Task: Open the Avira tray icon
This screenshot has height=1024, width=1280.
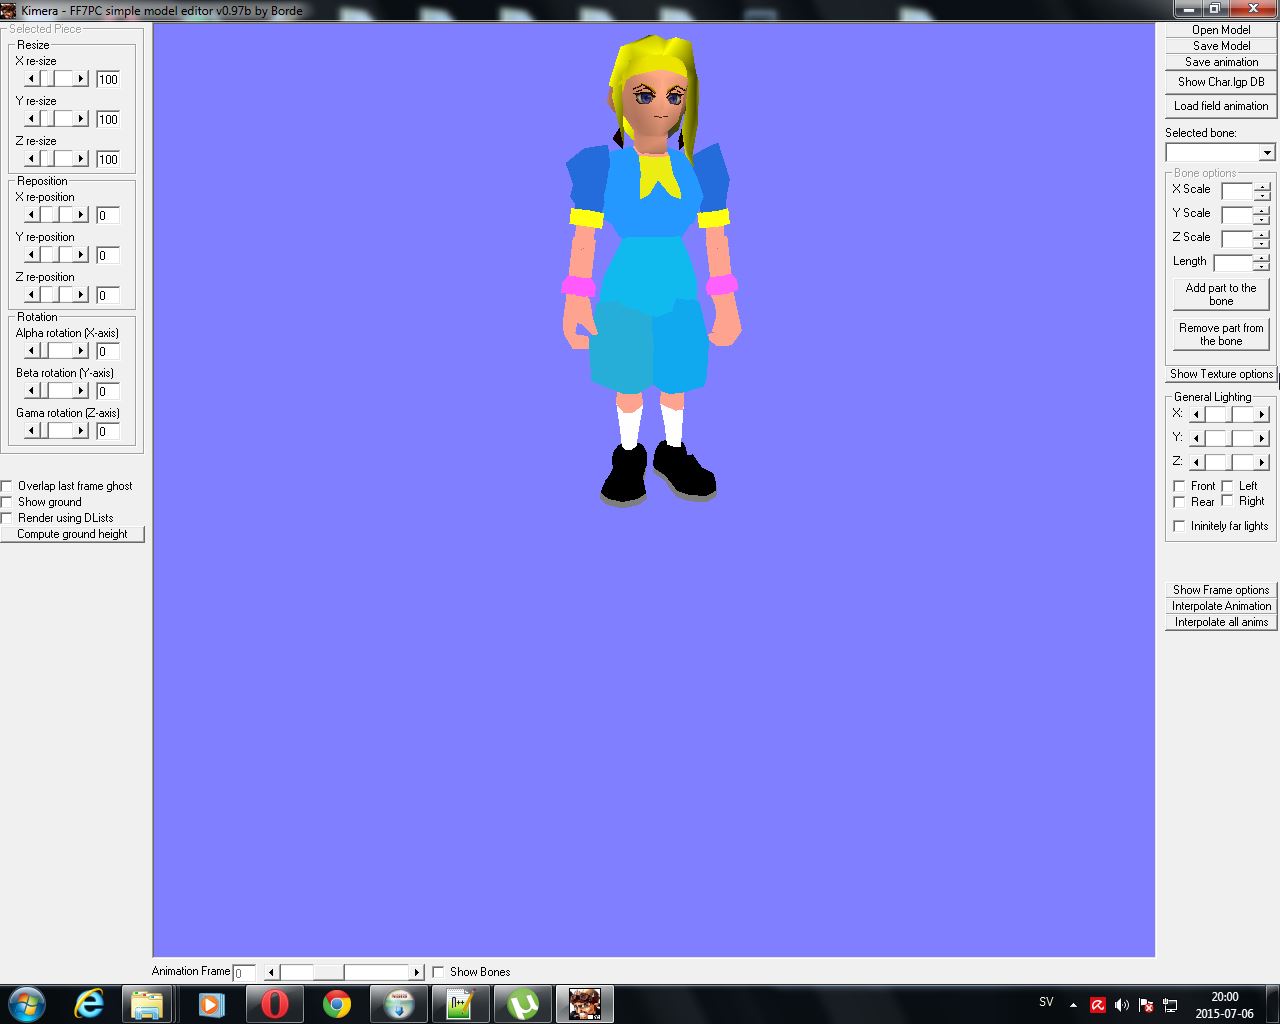Action: [1097, 1005]
